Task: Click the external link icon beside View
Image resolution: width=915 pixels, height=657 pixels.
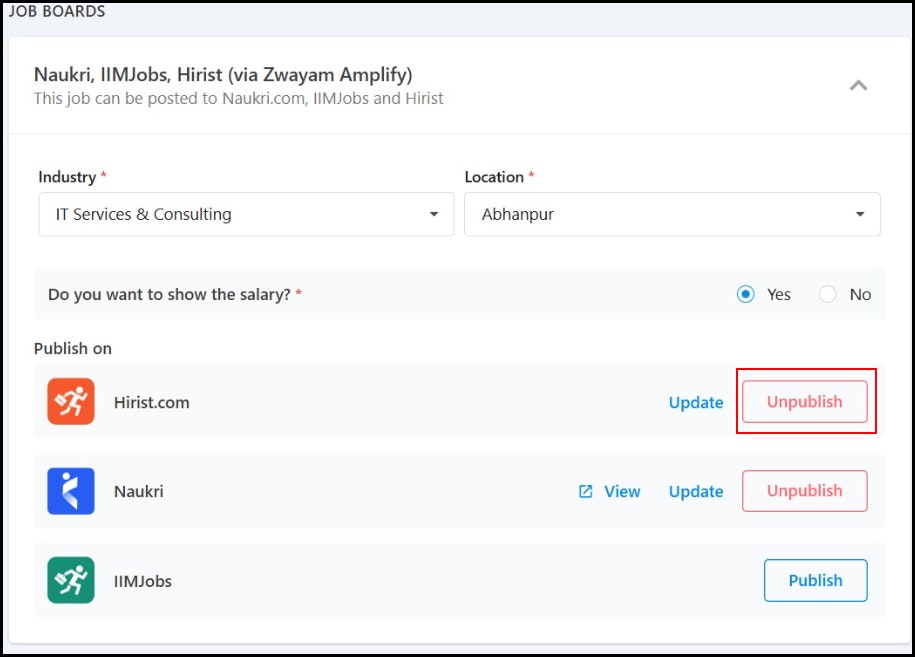Action: point(585,491)
